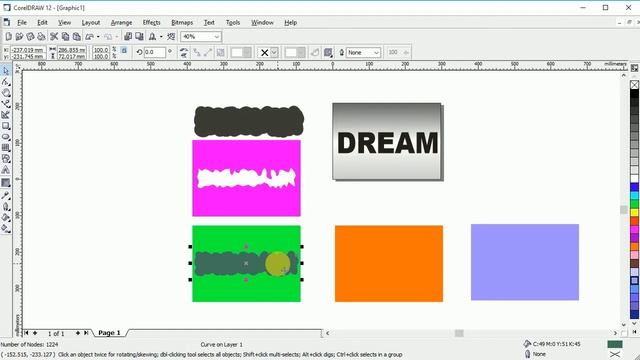Select the Fill tool
The image size is (640, 360).
click(6, 218)
